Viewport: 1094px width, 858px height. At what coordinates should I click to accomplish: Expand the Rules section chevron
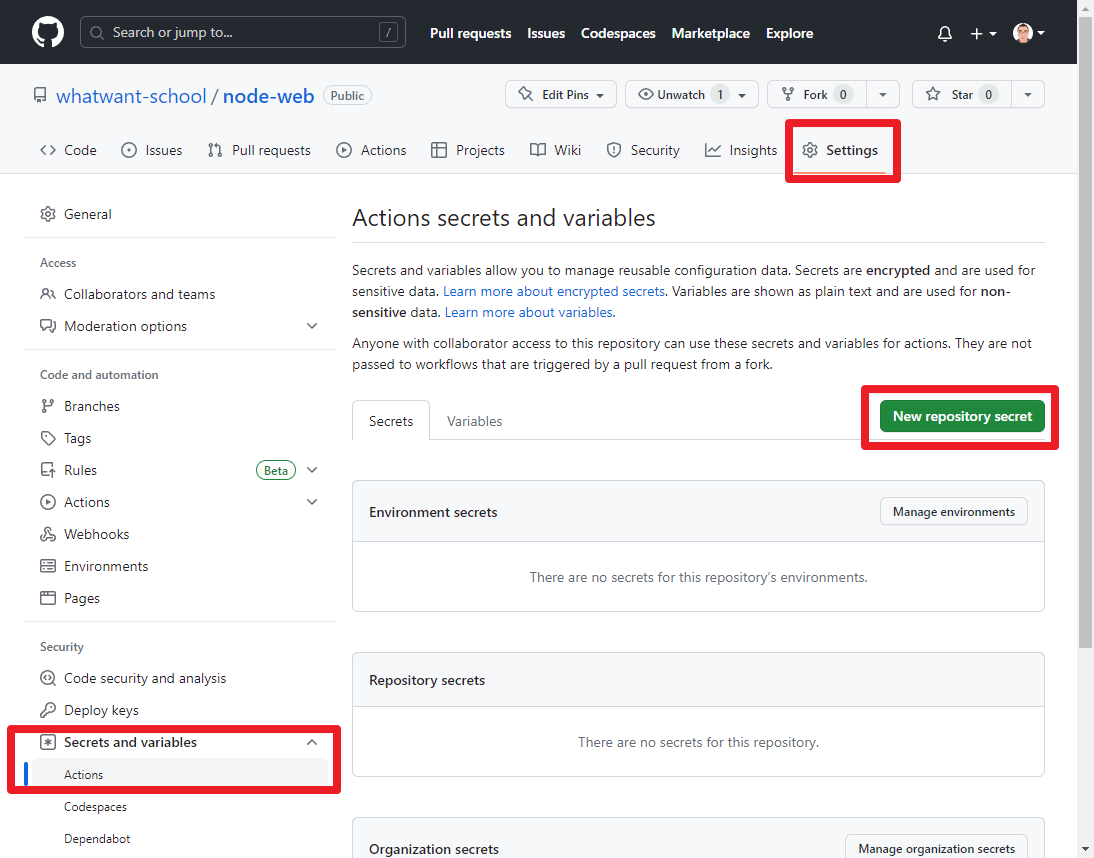[x=312, y=470]
